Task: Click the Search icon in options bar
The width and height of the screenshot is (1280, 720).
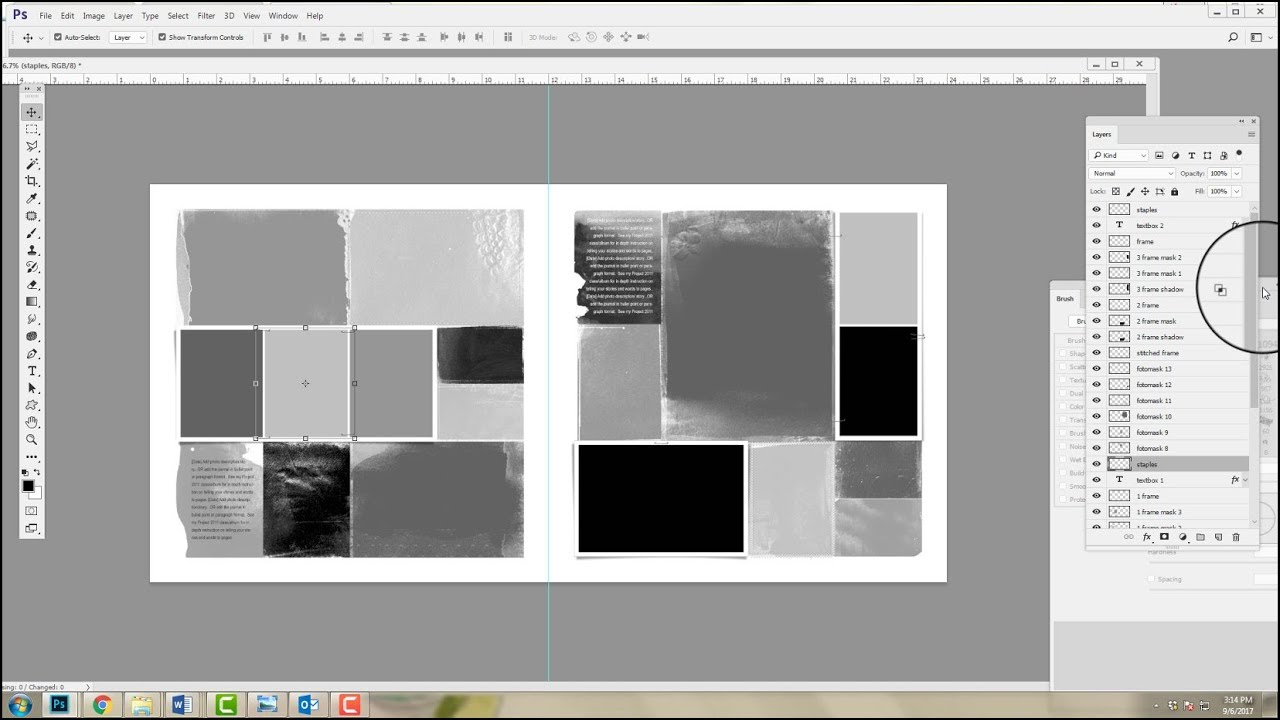Action: coord(1233,37)
